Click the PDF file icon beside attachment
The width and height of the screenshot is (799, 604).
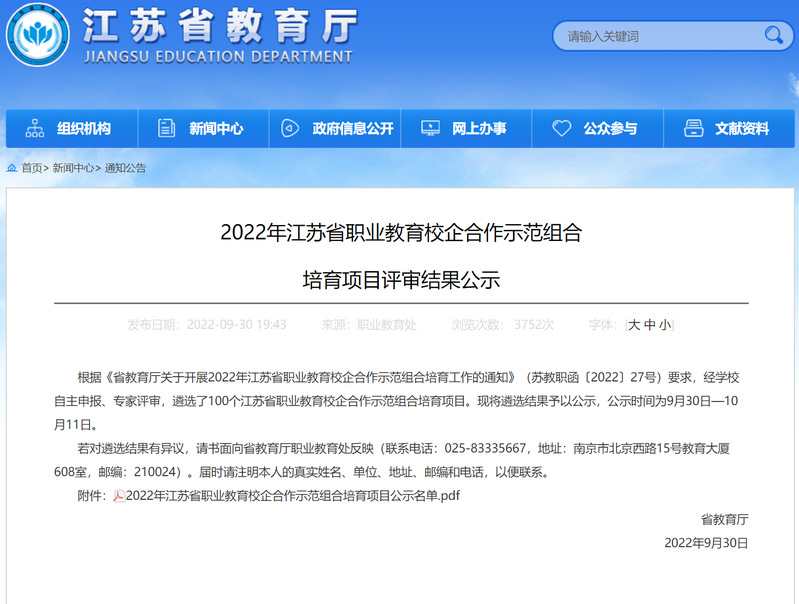119,495
